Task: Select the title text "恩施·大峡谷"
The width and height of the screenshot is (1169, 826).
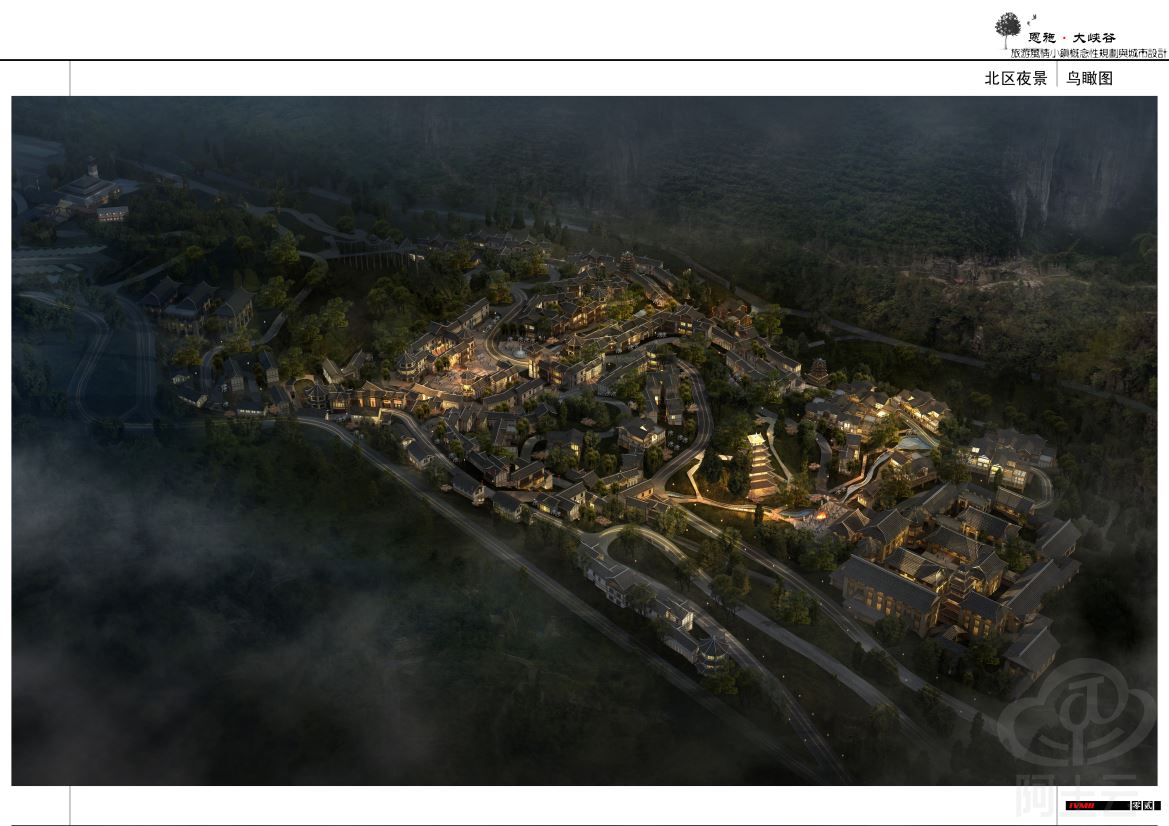Action: pos(1072,37)
